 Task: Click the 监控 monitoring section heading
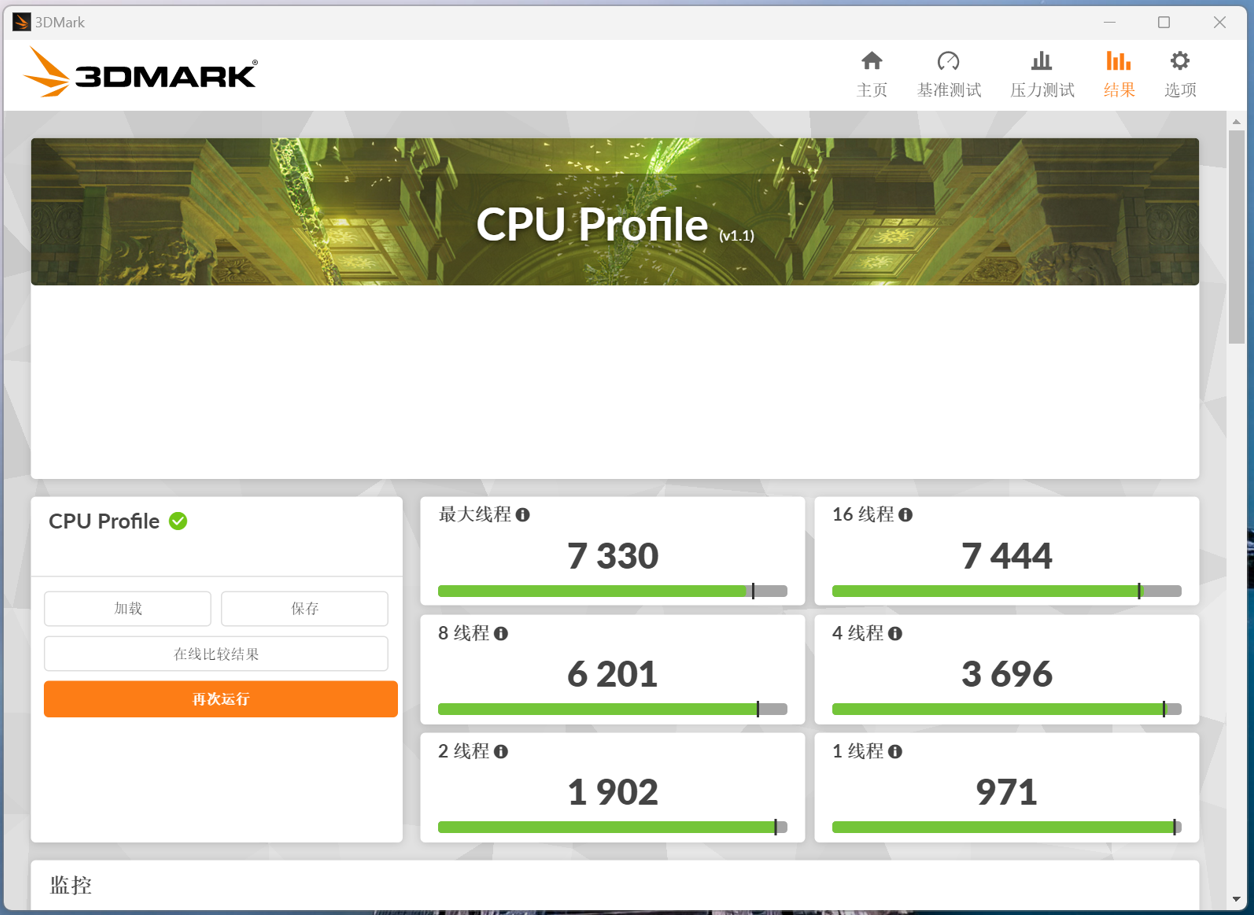tap(71, 885)
